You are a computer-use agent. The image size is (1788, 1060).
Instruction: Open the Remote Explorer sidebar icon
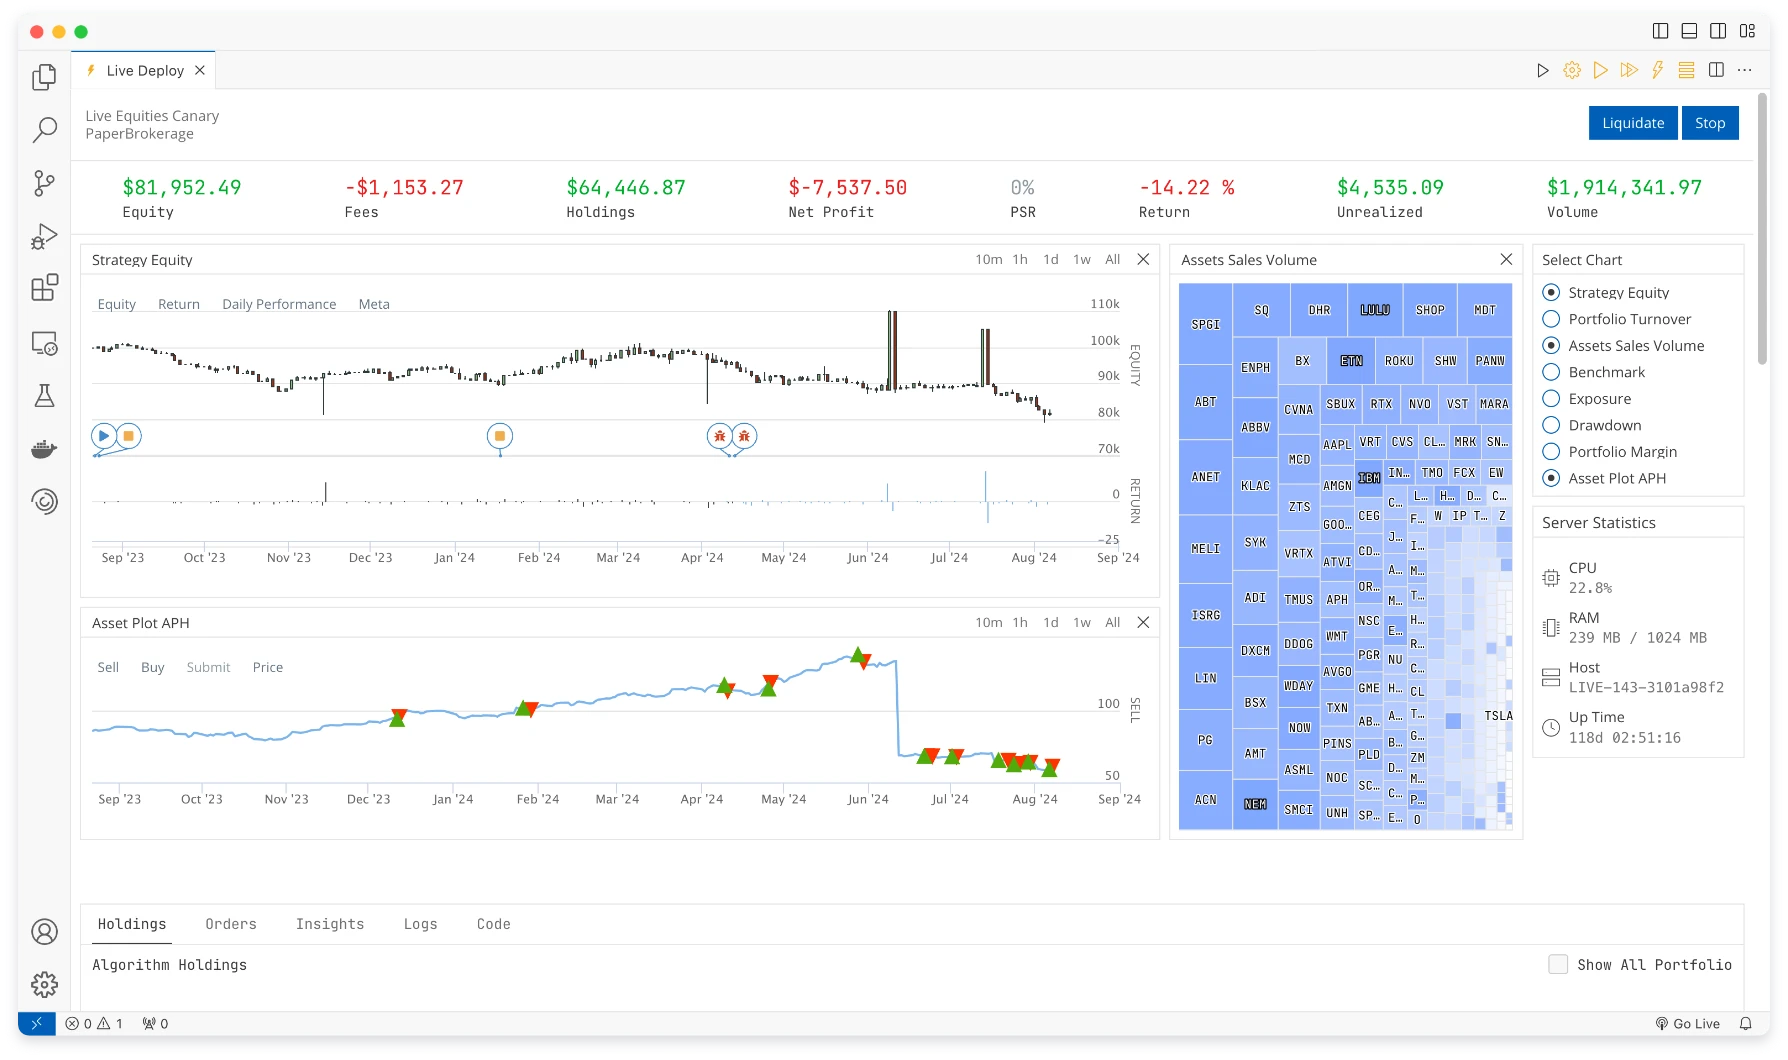(x=44, y=343)
